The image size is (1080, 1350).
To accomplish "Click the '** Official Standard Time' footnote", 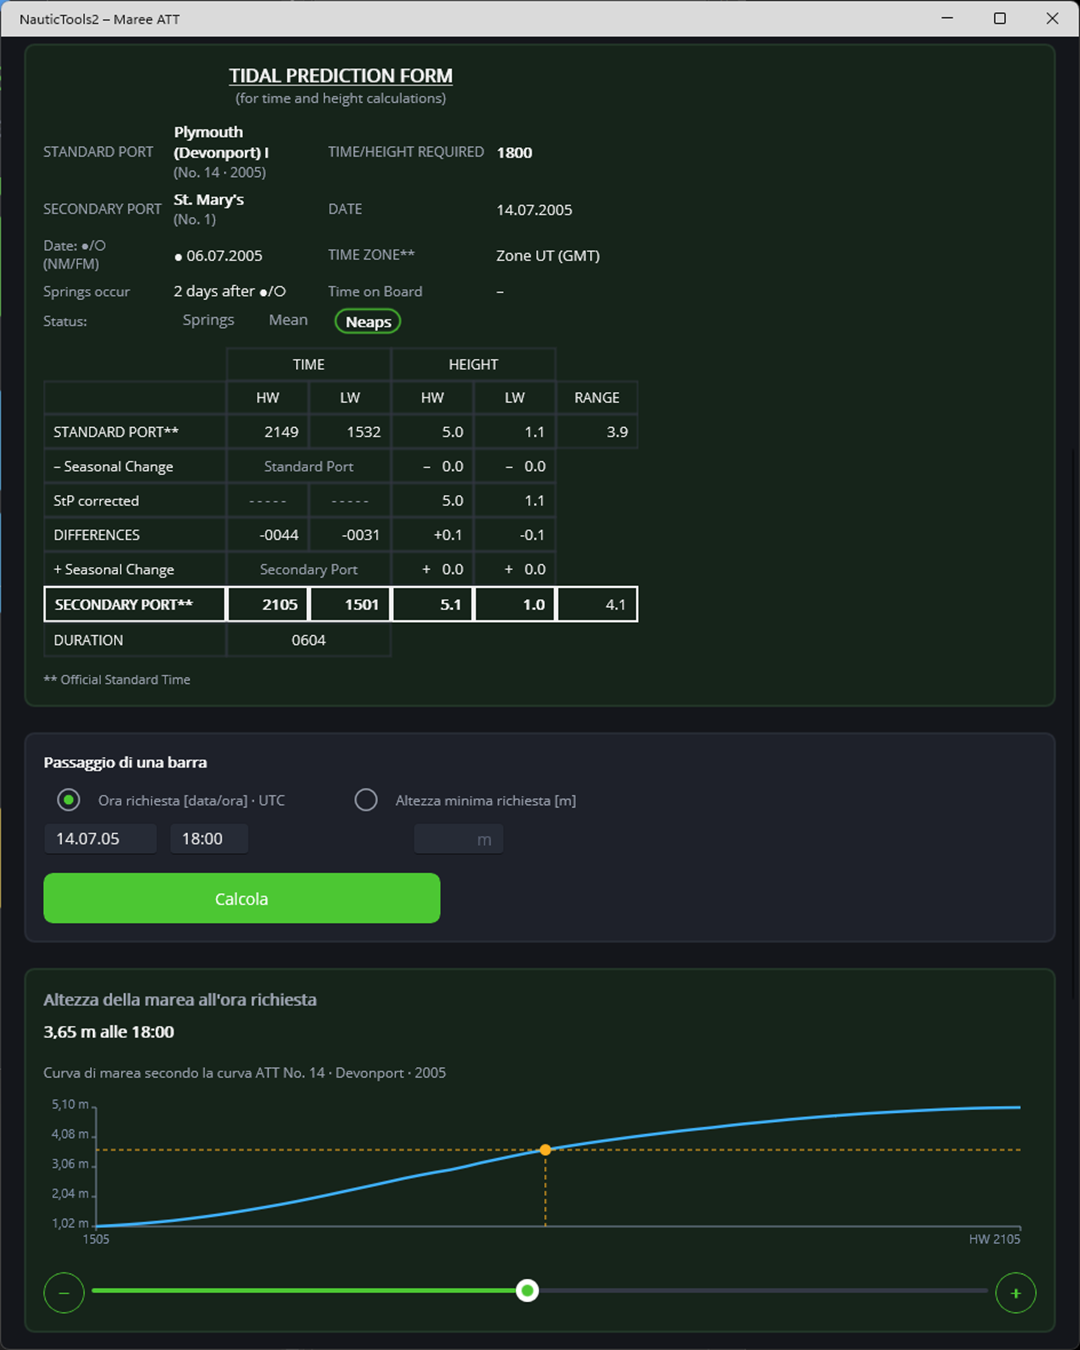I will 117,679.
